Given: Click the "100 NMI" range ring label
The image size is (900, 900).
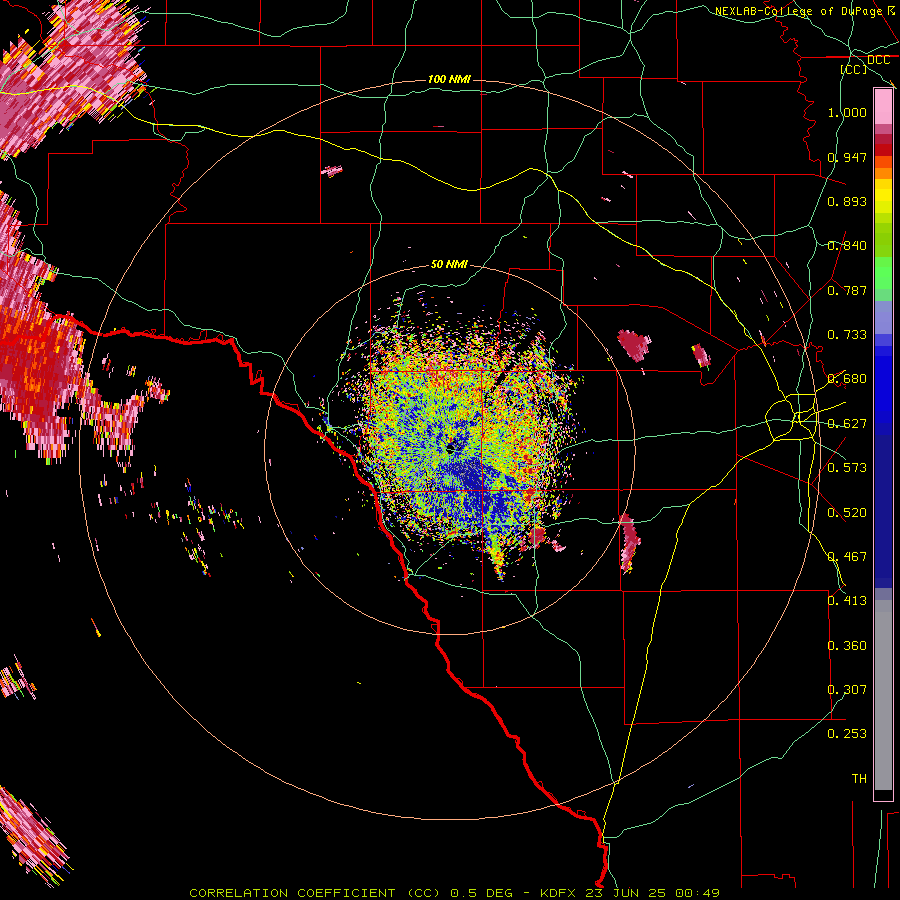Looking at the screenshot, I should coord(449,79).
